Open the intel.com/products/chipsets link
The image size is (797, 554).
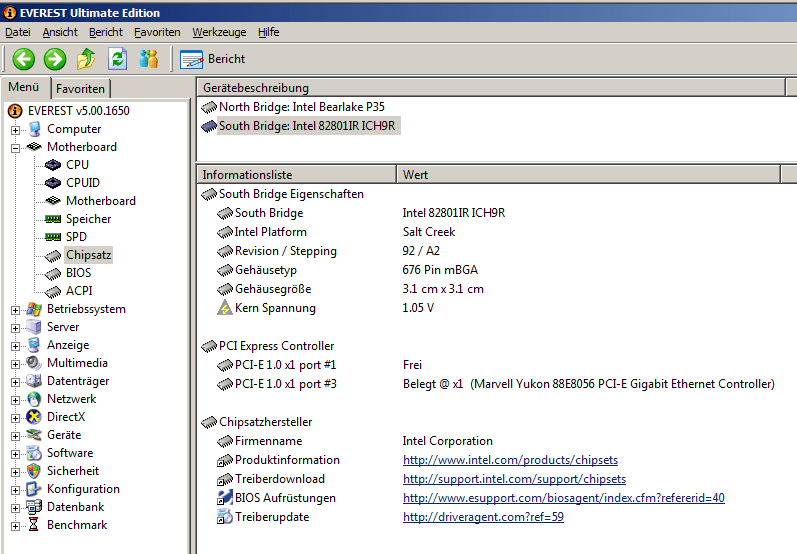tap(510, 460)
